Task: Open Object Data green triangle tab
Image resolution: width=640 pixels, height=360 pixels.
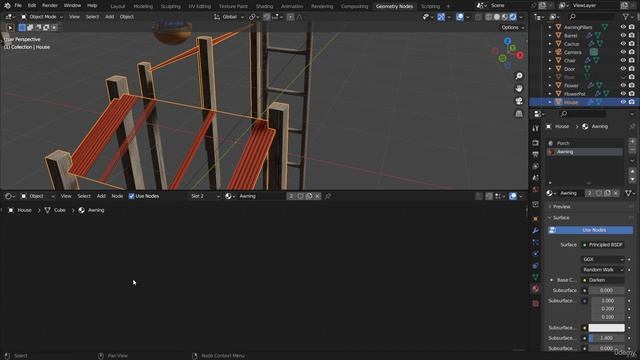Action: tap(536, 277)
